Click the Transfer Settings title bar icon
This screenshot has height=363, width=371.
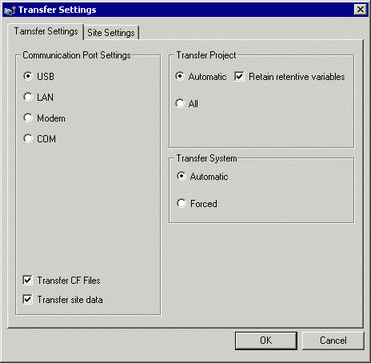[9, 10]
